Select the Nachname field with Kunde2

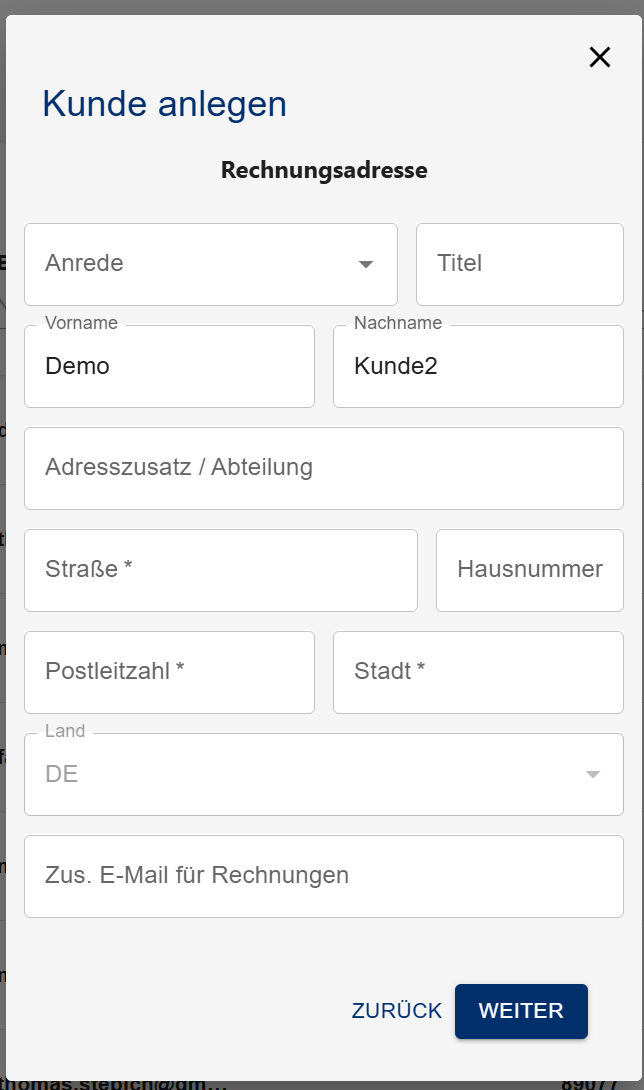click(478, 366)
